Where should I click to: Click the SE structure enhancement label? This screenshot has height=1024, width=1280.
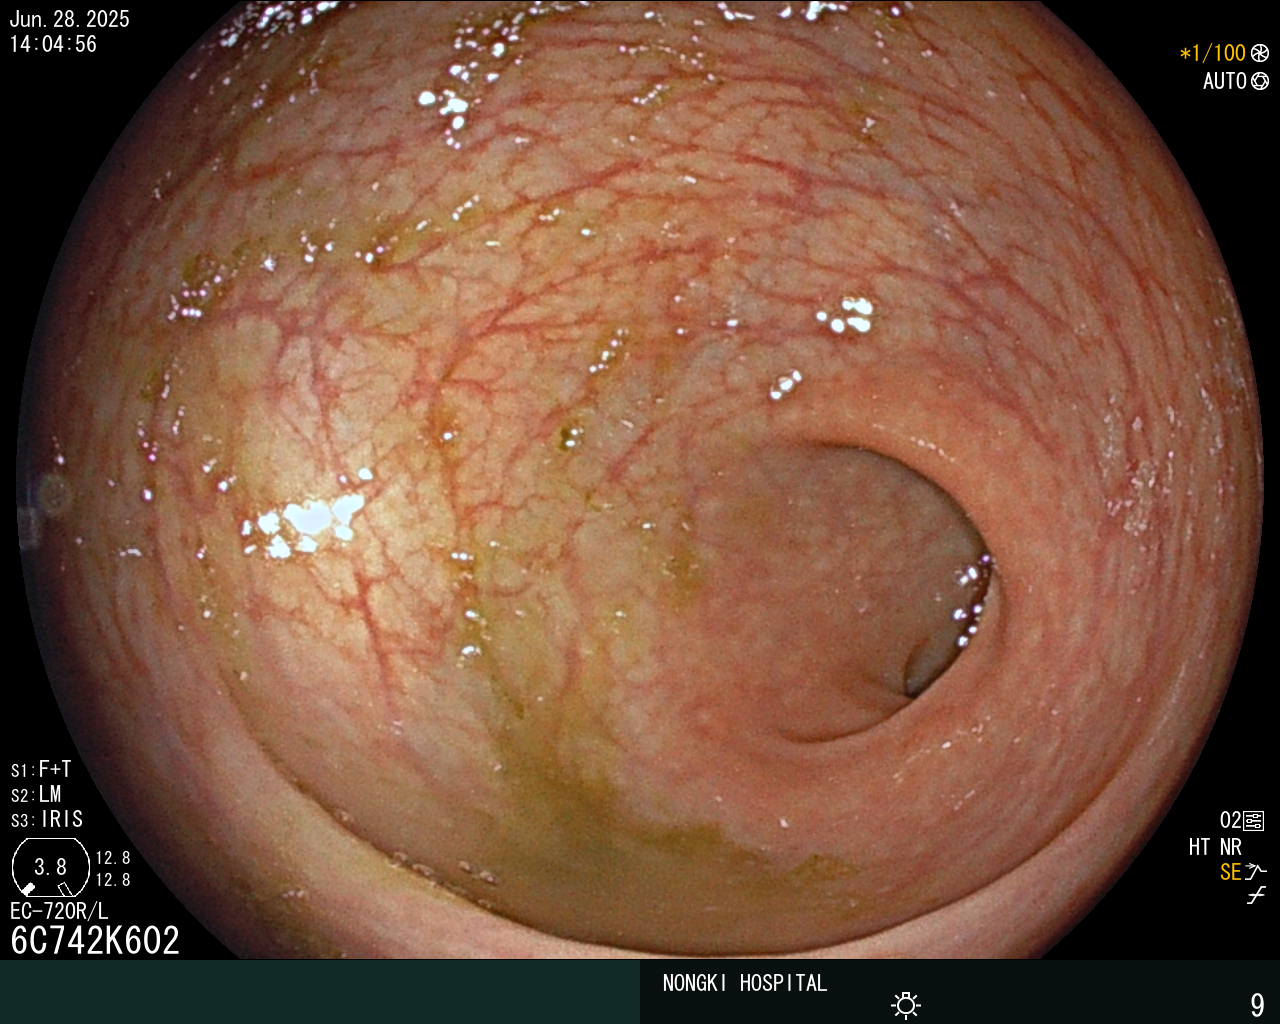tap(1230, 872)
